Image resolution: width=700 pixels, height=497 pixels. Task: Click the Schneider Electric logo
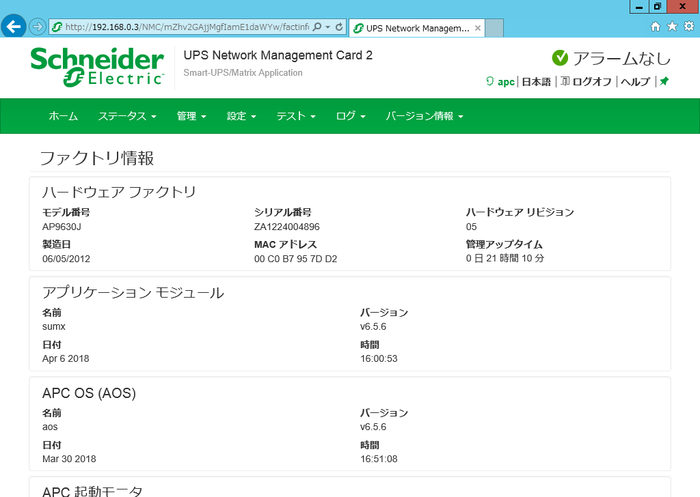coord(97,67)
